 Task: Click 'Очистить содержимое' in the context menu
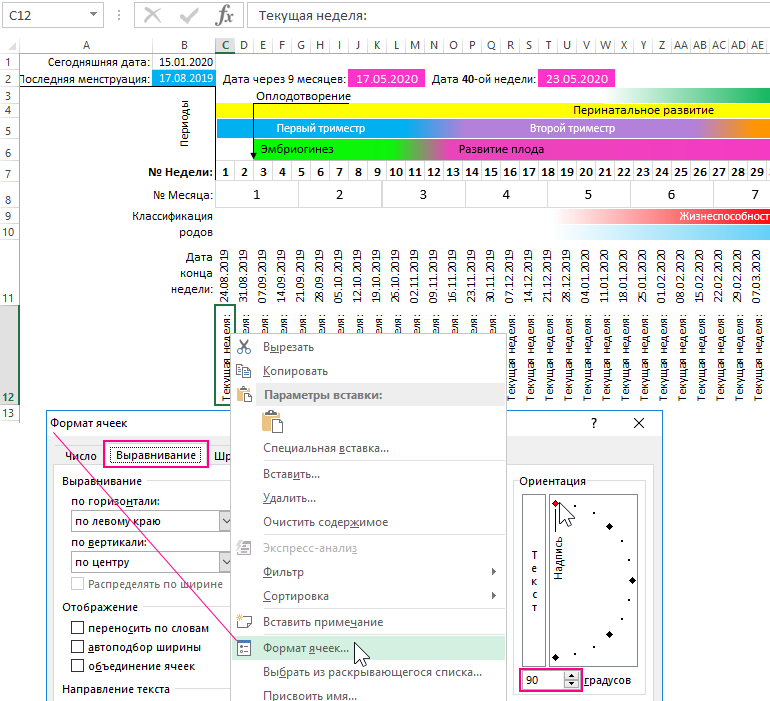click(325, 522)
